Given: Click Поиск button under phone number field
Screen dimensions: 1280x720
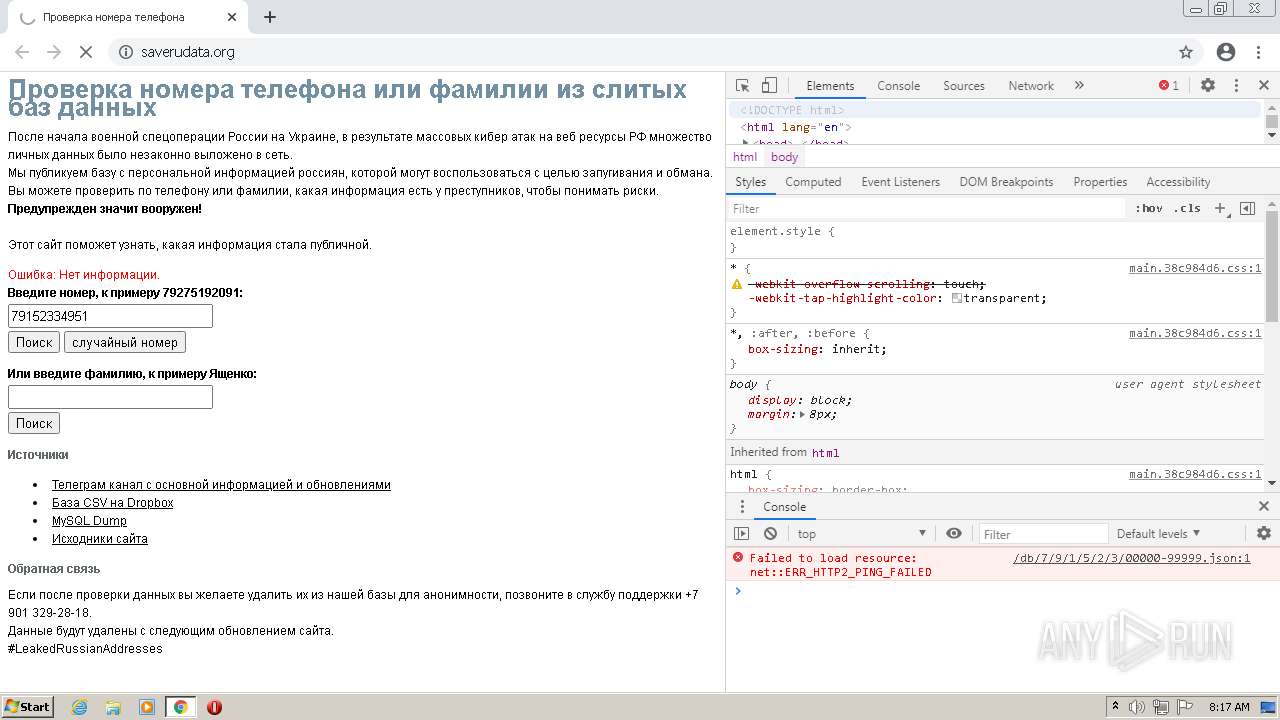Looking at the screenshot, I should pos(34,342).
